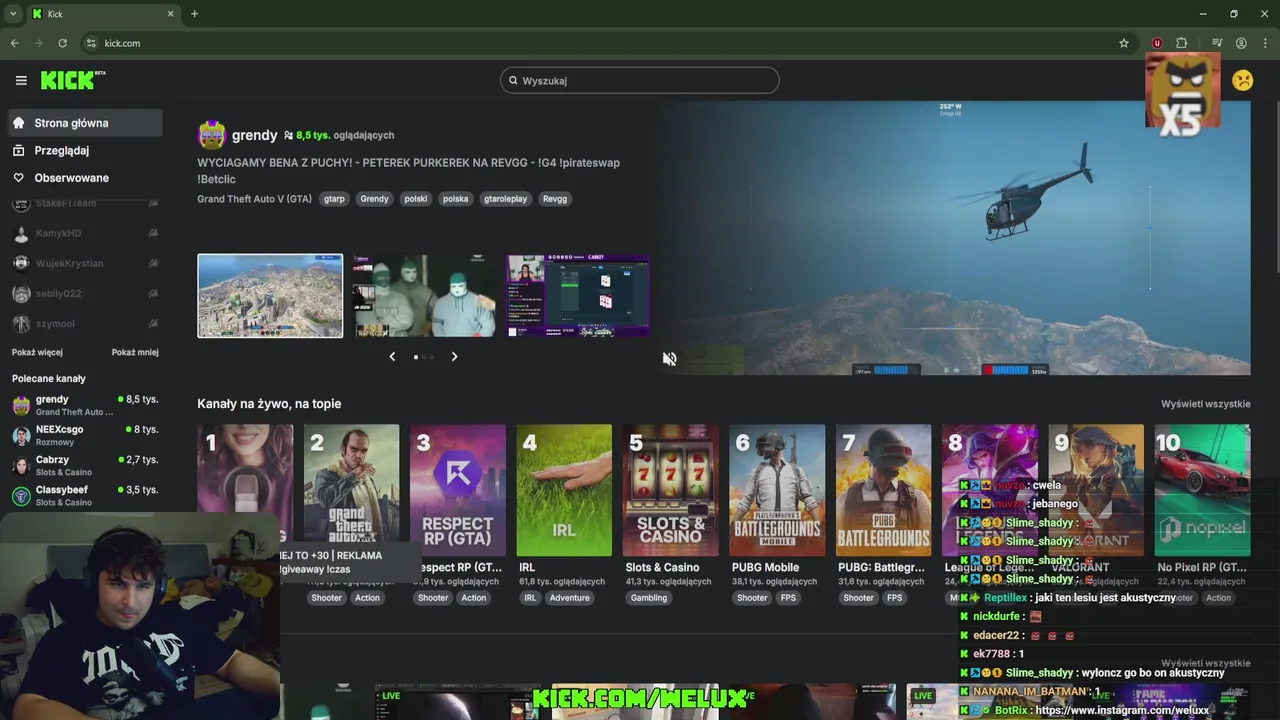Open the browser profile icon
The width and height of the screenshot is (1280, 720).
[x=1241, y=43]
